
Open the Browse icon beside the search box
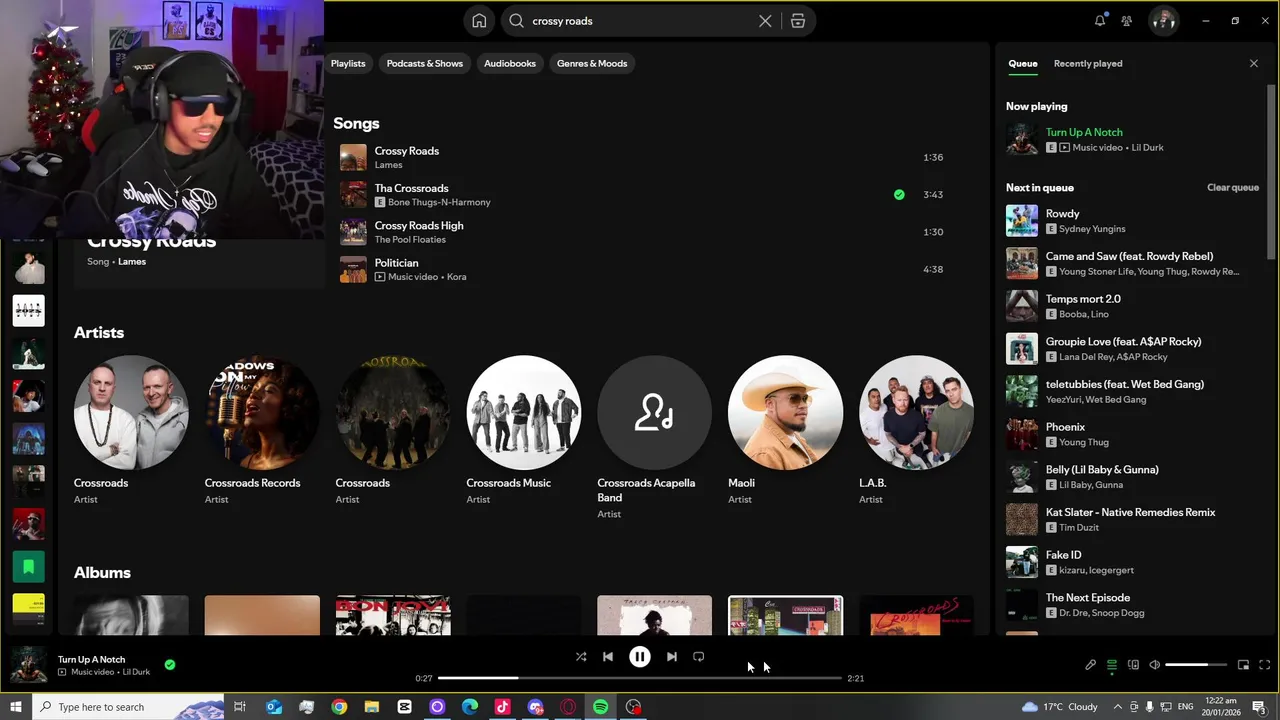[x=798, y=21]
